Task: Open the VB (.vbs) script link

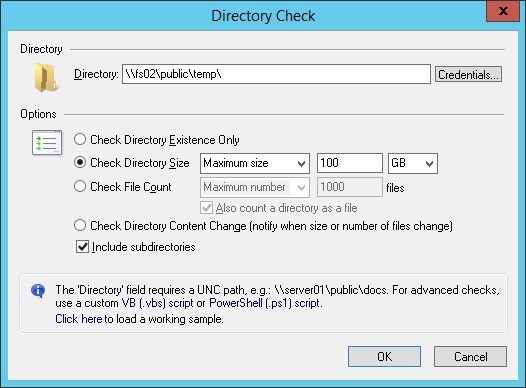Action: point(157,303)
